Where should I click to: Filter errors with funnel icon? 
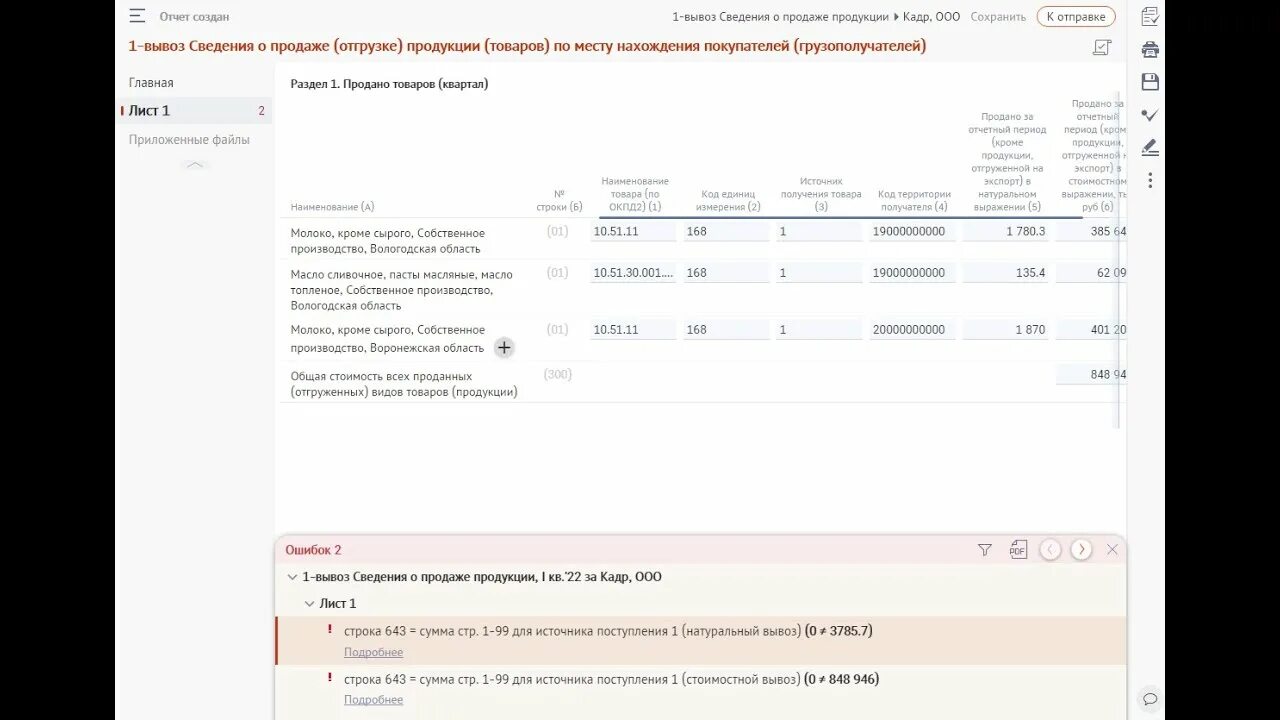click(x=985, y=550)
